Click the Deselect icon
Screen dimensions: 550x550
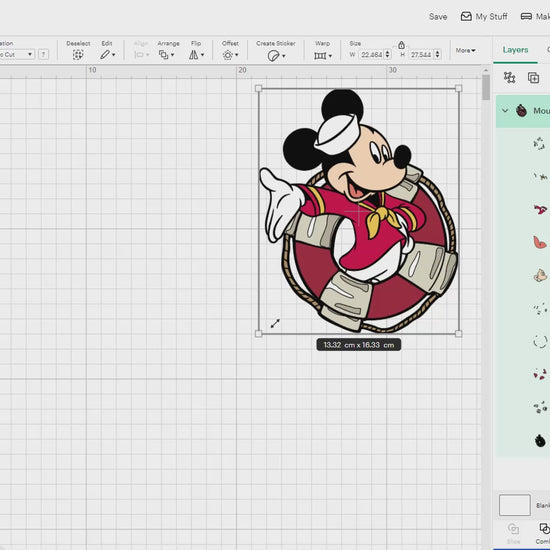[78, 55]
